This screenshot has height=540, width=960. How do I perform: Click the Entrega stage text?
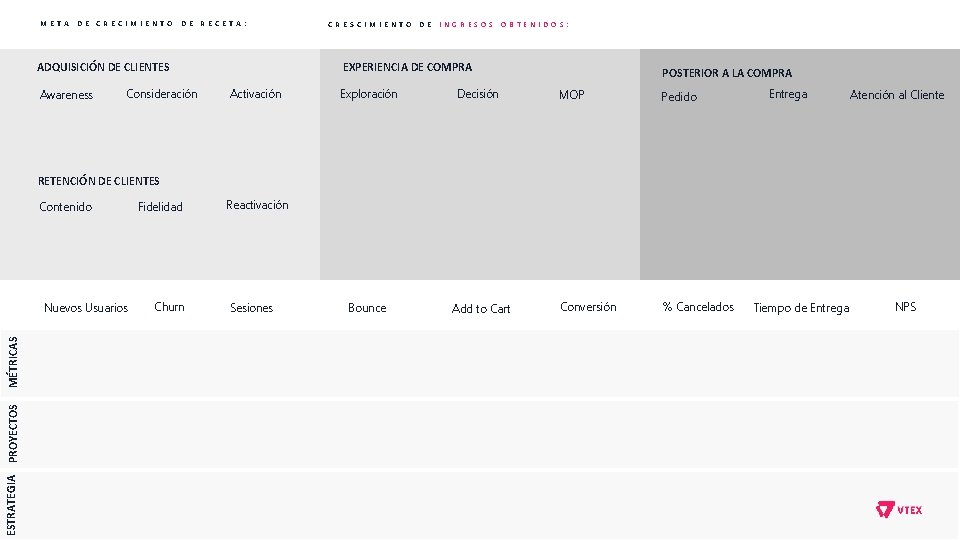click(788, 94)
